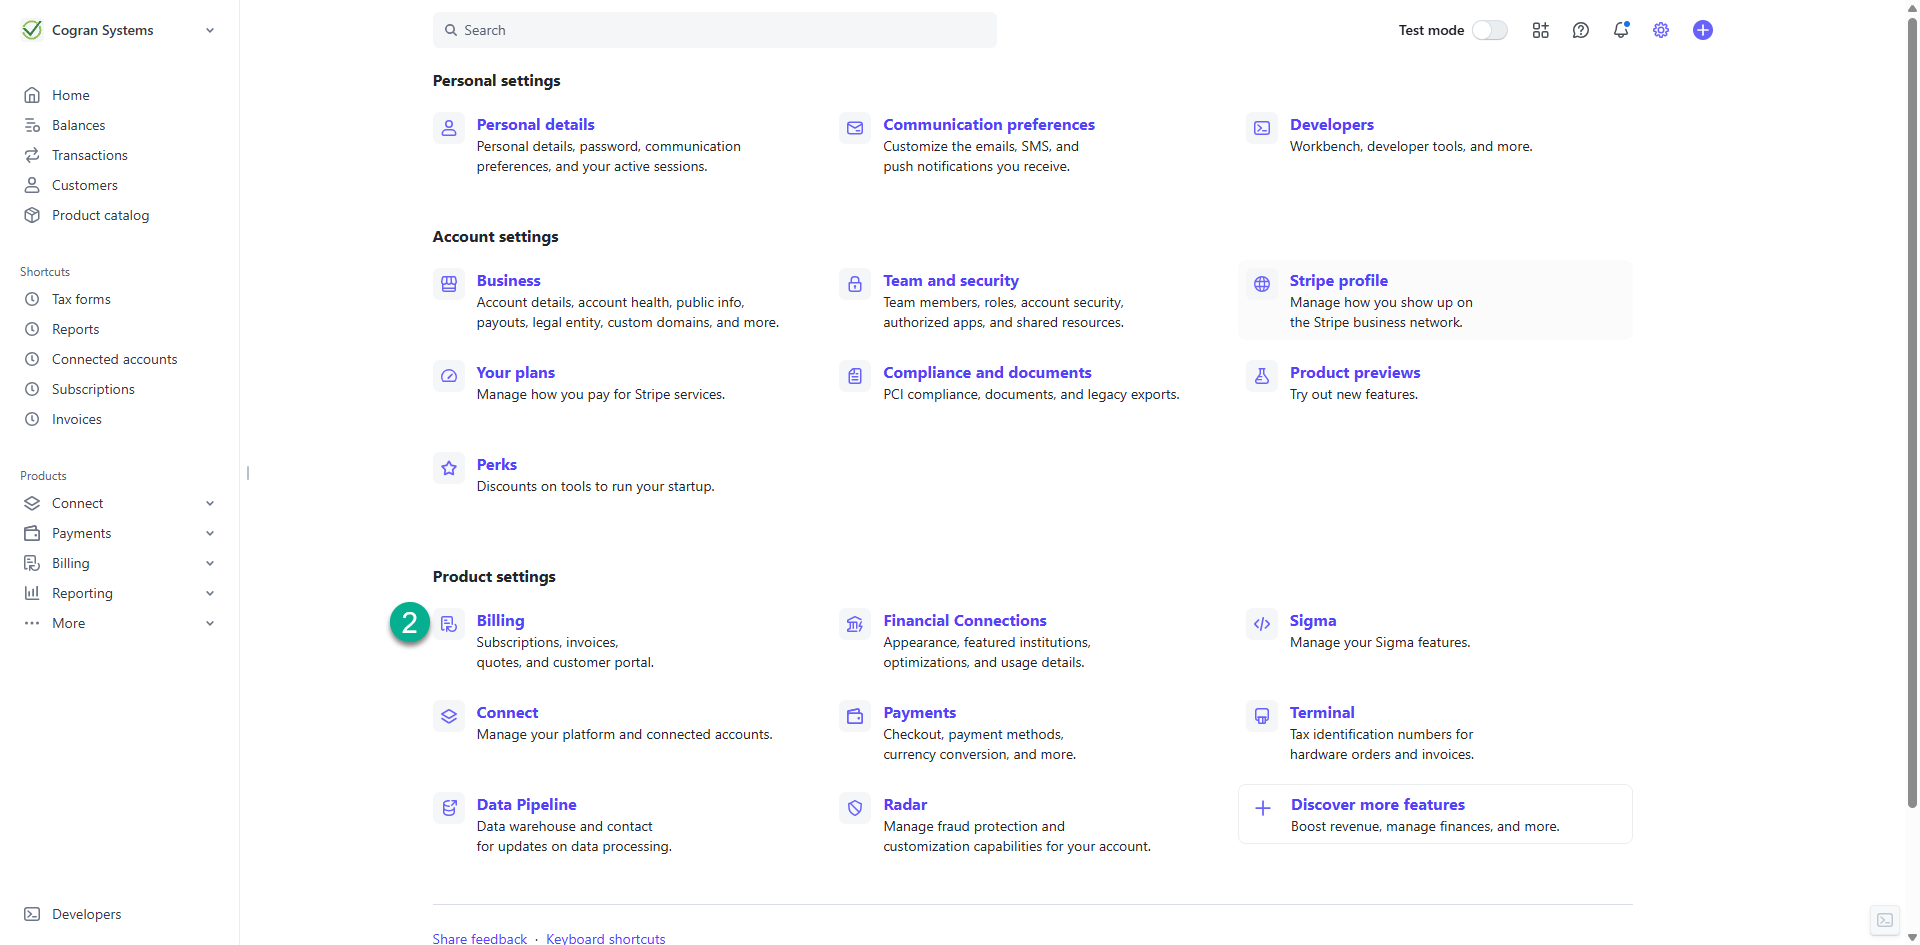The height and width of the screenshot is (945, 1920).
Task: Click the Perks star icon
Action: [449, 468]
